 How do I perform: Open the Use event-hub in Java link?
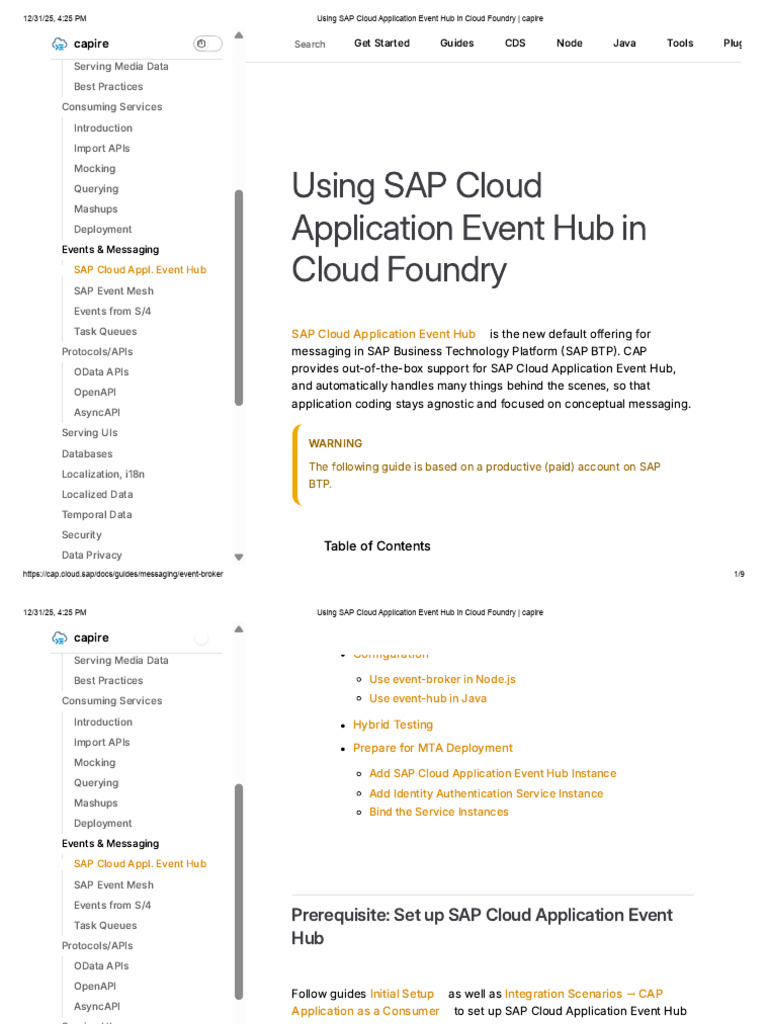click(x=428, y=699)
